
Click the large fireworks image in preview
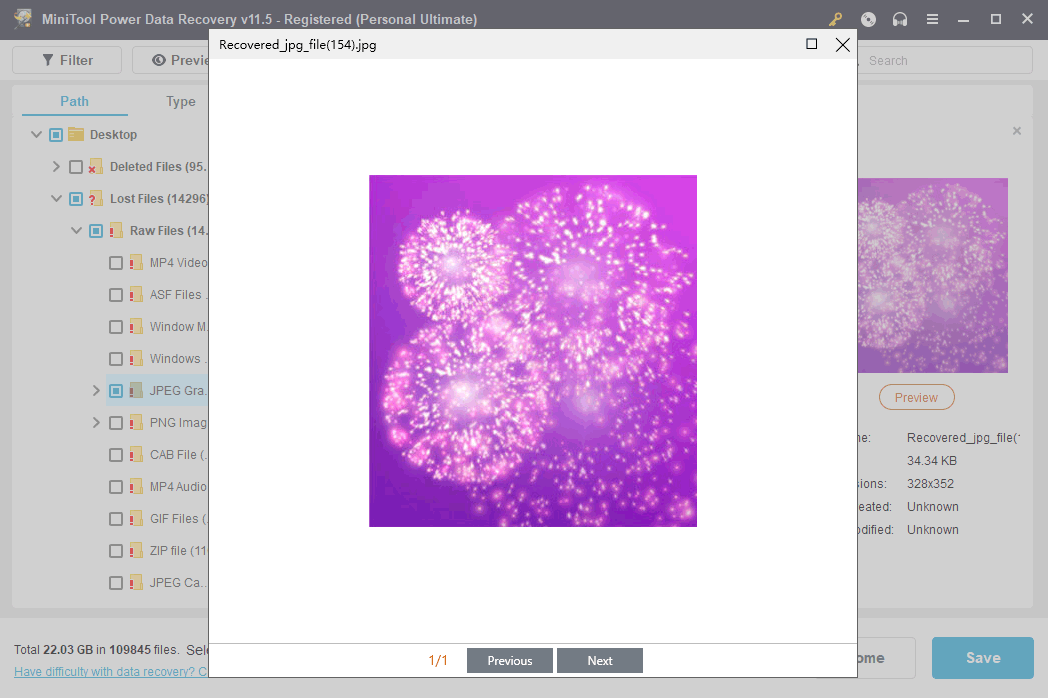coord(533,351)
